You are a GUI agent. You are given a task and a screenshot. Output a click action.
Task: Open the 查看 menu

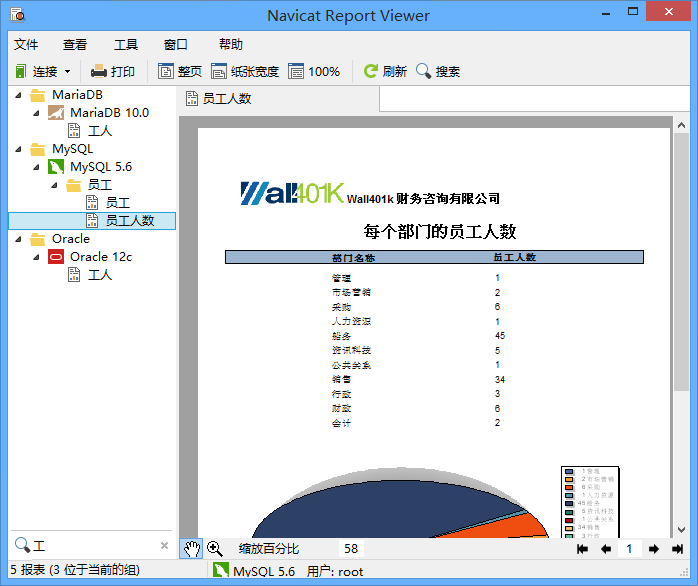pos(75,45)
